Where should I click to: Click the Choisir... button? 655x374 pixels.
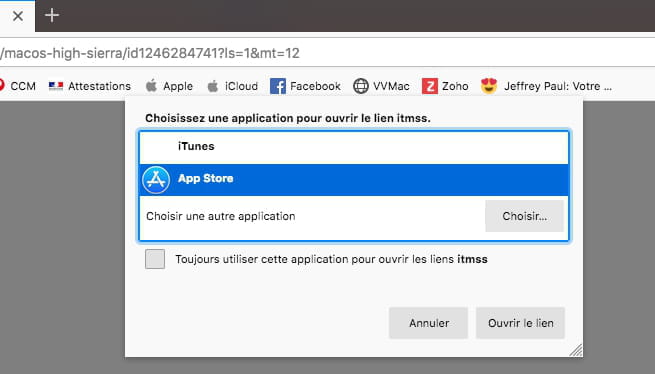[524, 216]
